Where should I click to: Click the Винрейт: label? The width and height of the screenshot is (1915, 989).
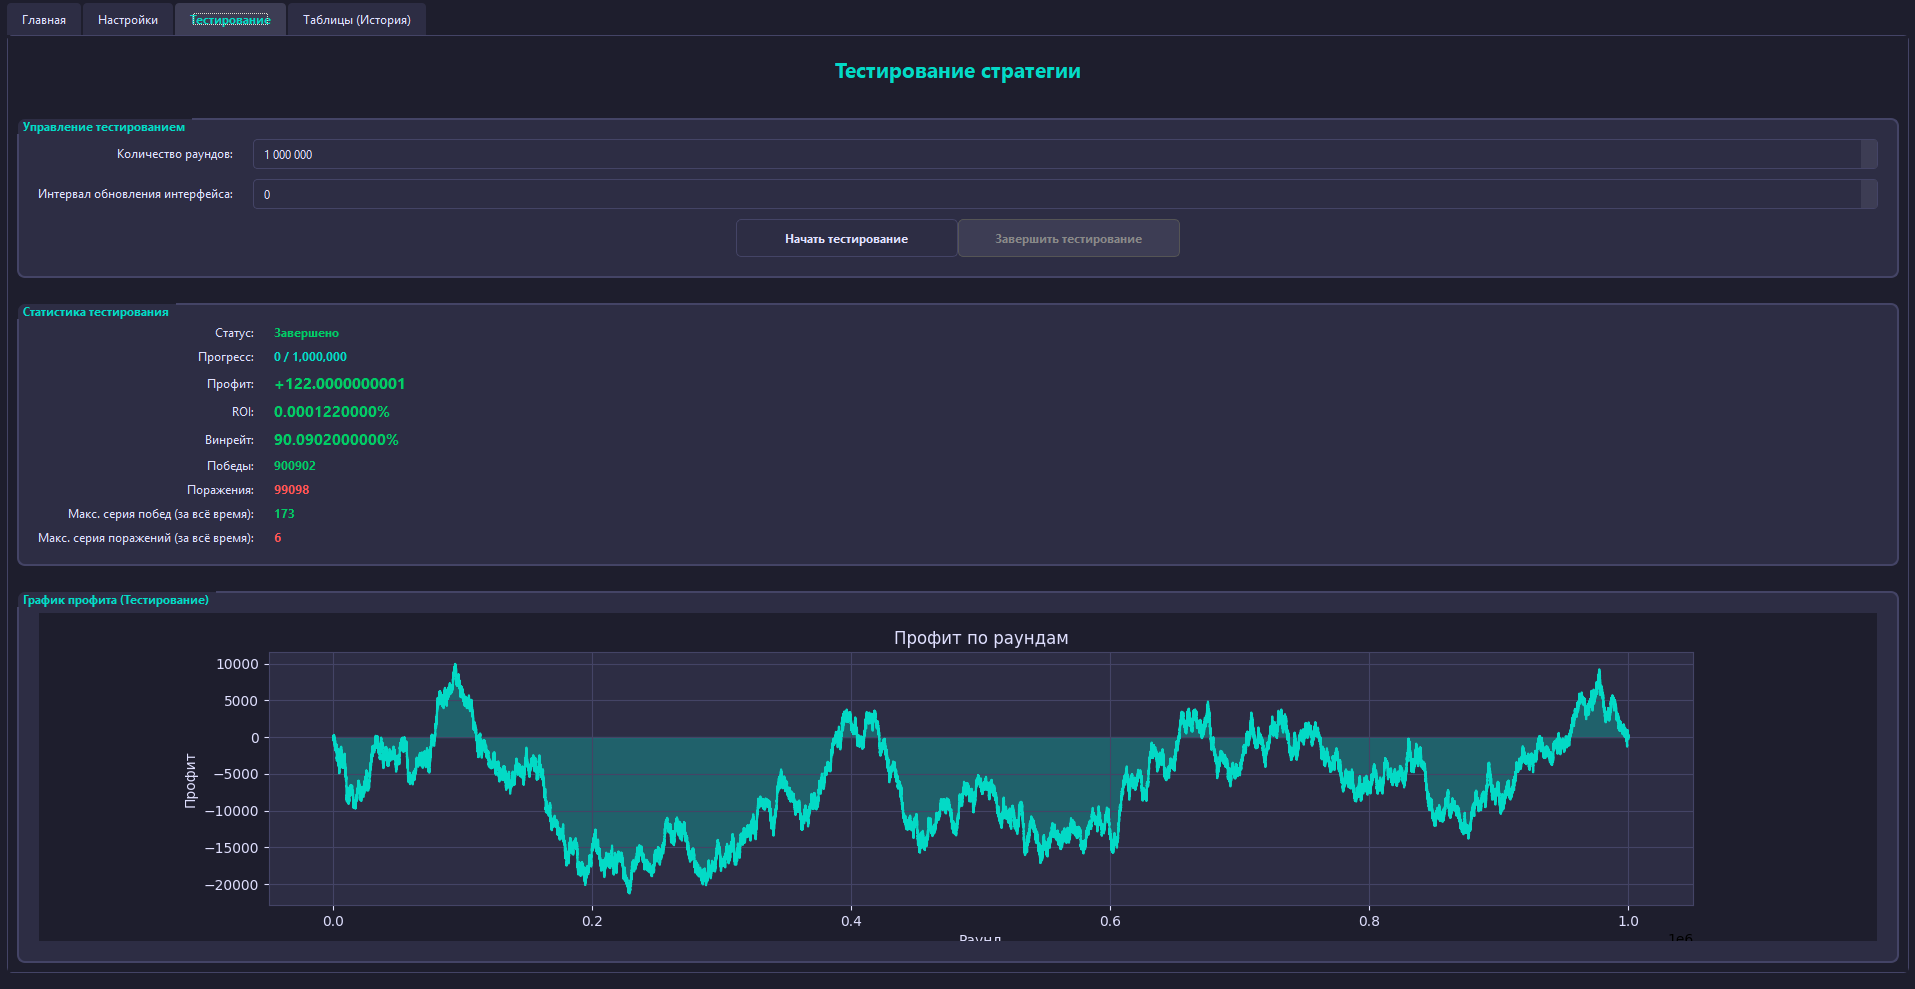[229, 440]
